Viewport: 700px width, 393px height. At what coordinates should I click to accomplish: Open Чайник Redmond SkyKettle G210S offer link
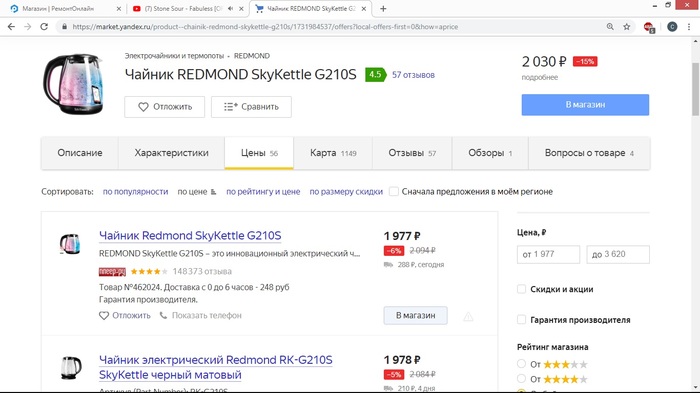[190, 235]
